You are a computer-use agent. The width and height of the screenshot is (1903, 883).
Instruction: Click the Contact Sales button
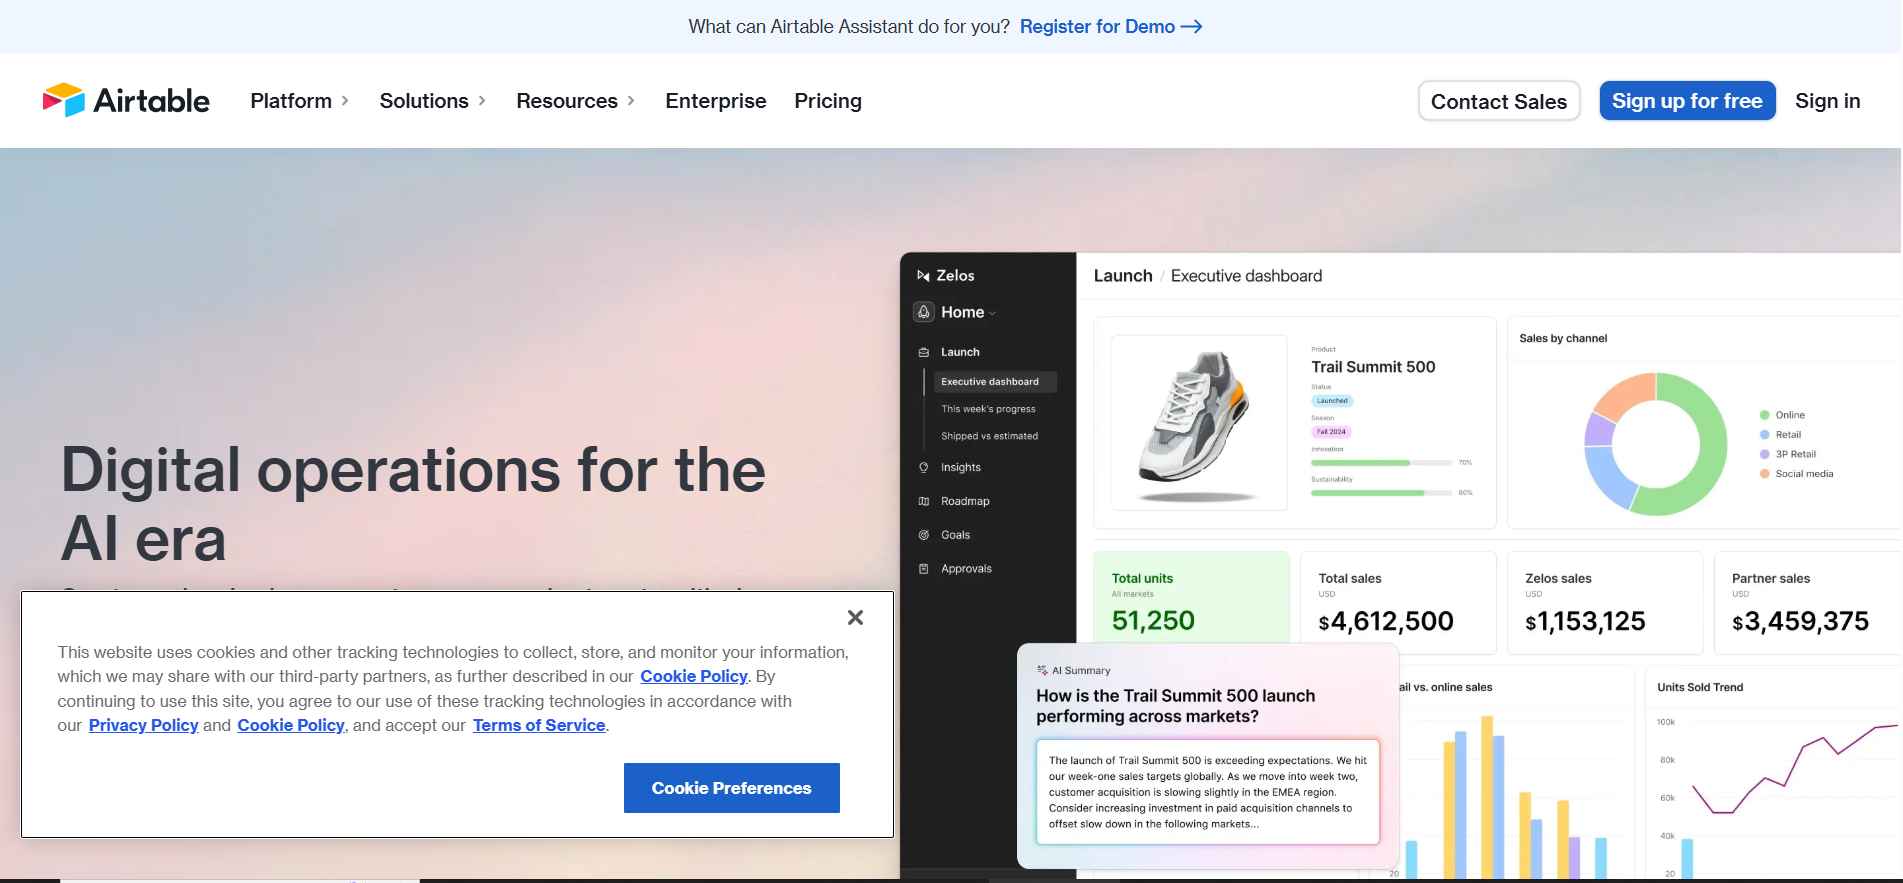1499,101
